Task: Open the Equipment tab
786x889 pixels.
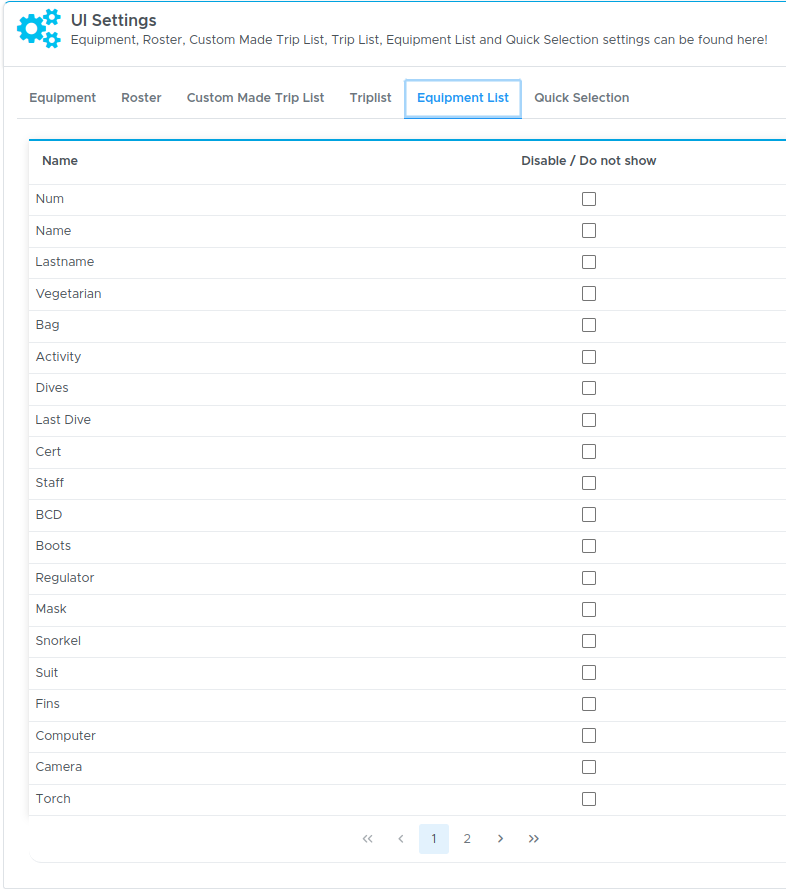Action: (x=62, y=98)
